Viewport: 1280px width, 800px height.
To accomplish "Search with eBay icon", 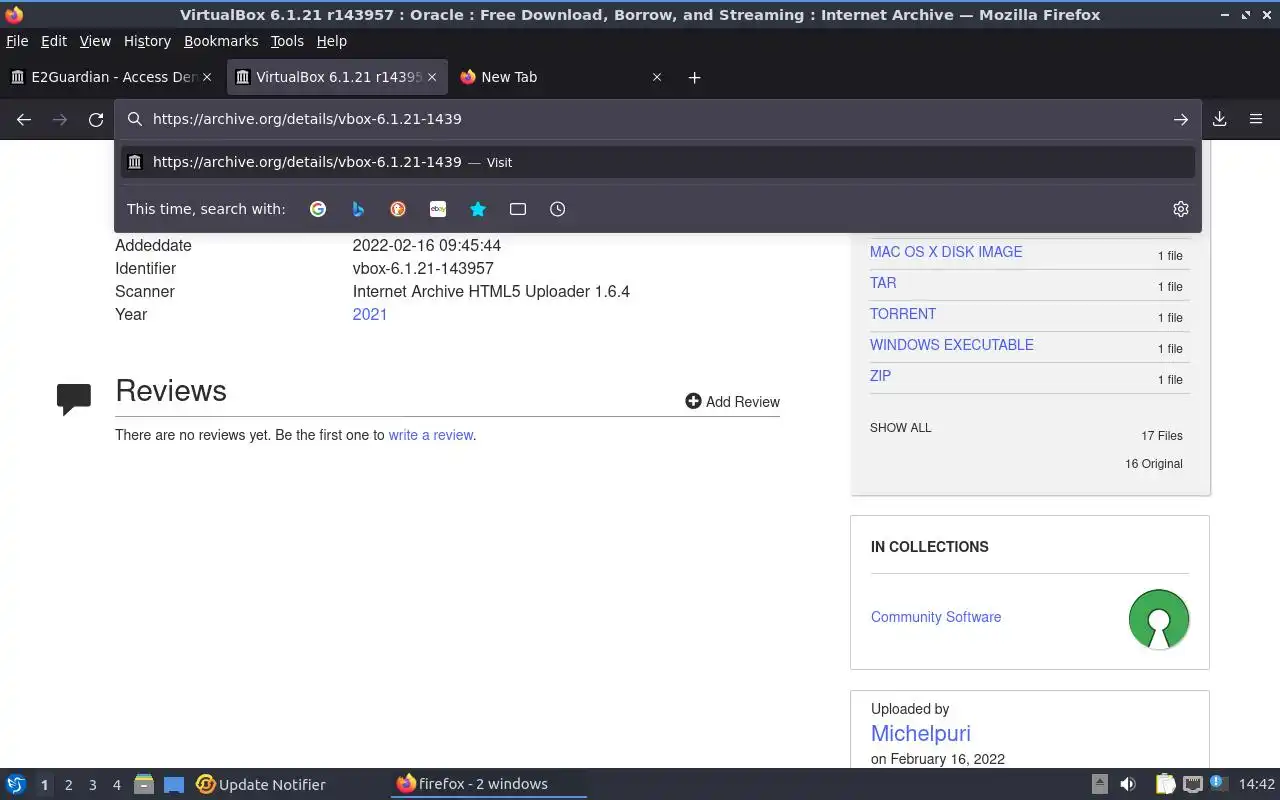I will click(x=438, y=209).
